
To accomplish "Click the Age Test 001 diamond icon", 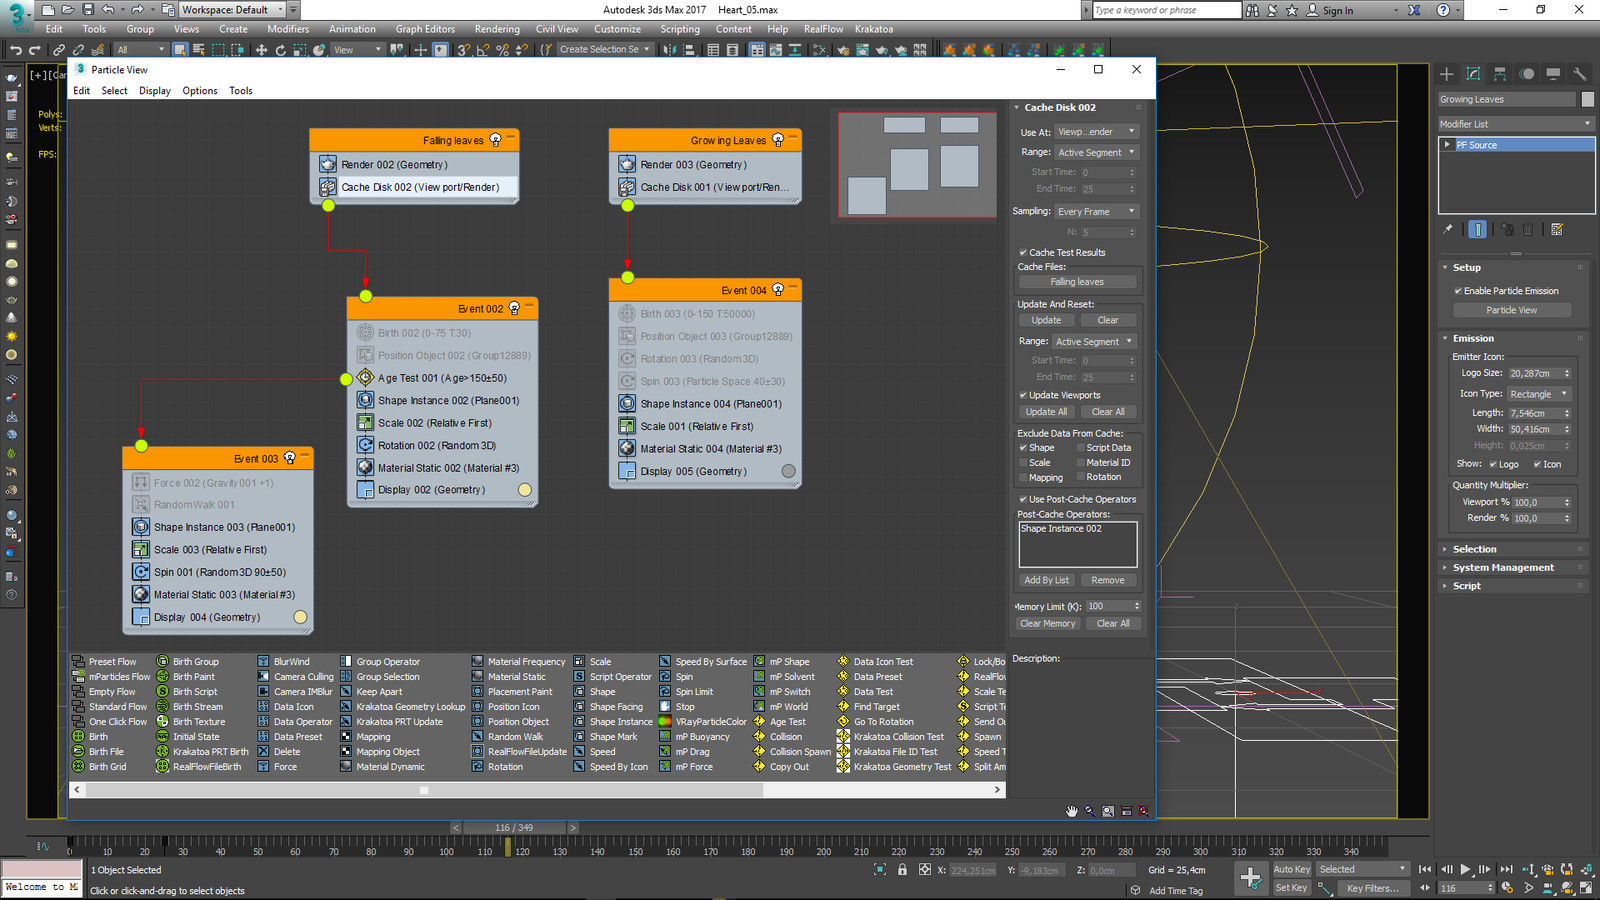I will point(365,378).
